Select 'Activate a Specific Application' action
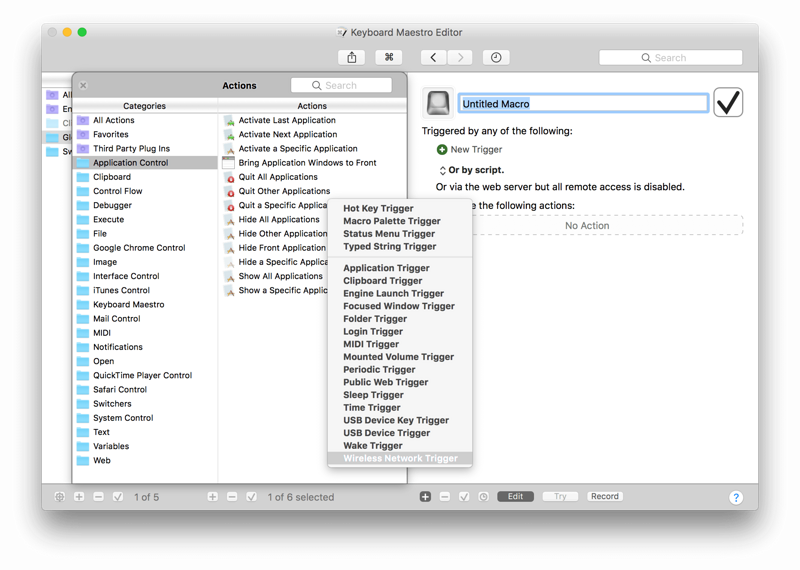Image resolution: width=800 pixels, height=570 pixels. 313,149
